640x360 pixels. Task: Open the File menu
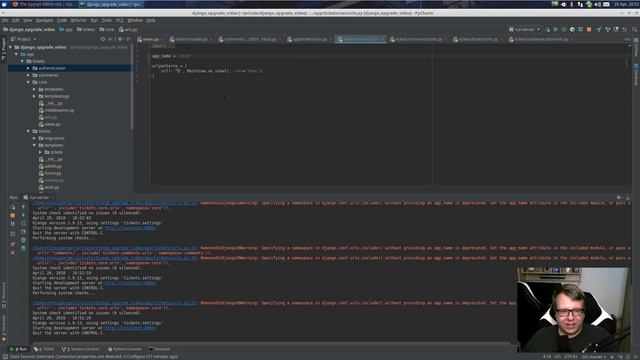pos(5,20)
